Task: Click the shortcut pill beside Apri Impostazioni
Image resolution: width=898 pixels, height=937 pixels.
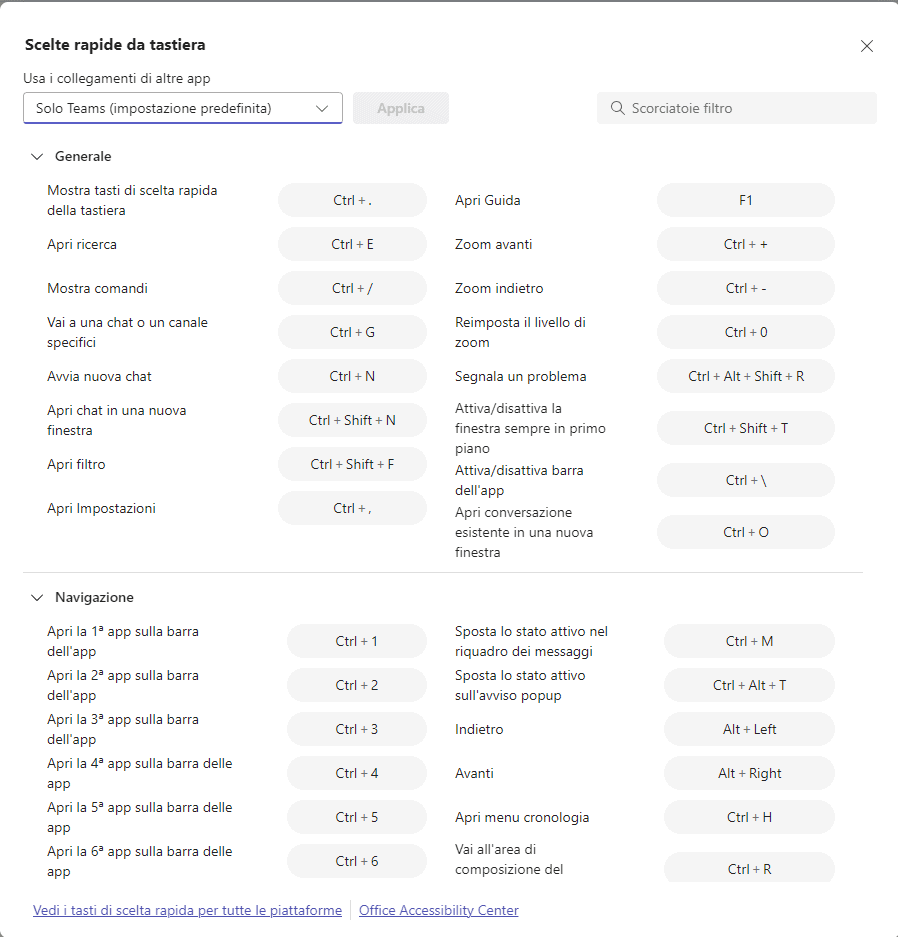Action: 353,509
